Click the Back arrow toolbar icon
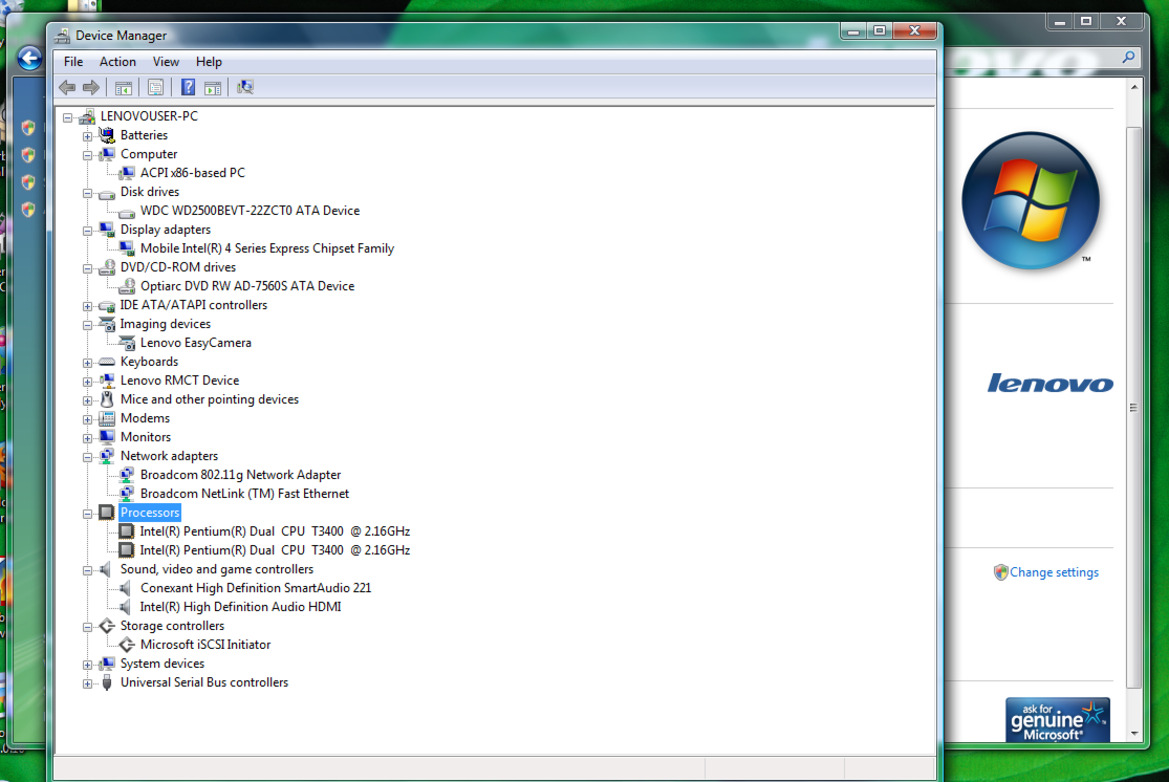Viewport: 1169px width, 782px height. click(67, 87)
